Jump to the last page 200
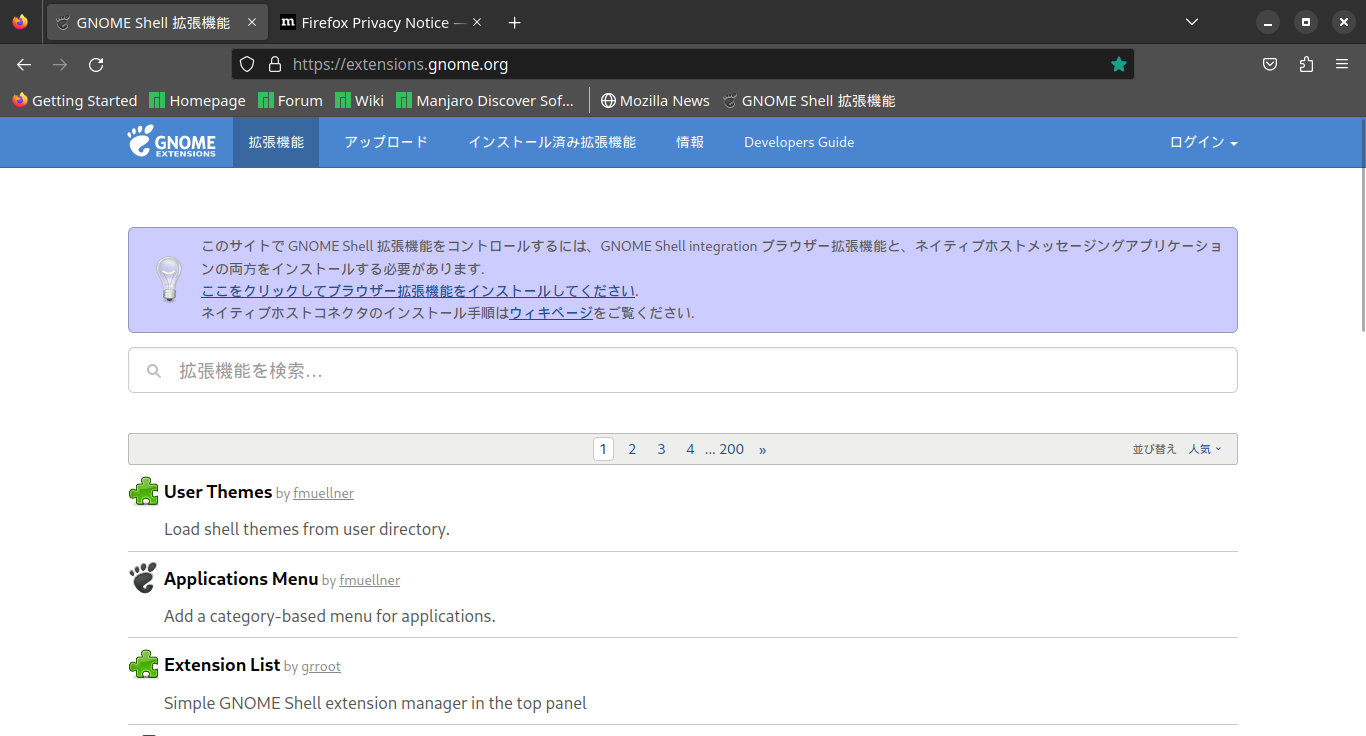This screenshot has width=1366, height=736. pyautogui.click(x=732, y=449)
